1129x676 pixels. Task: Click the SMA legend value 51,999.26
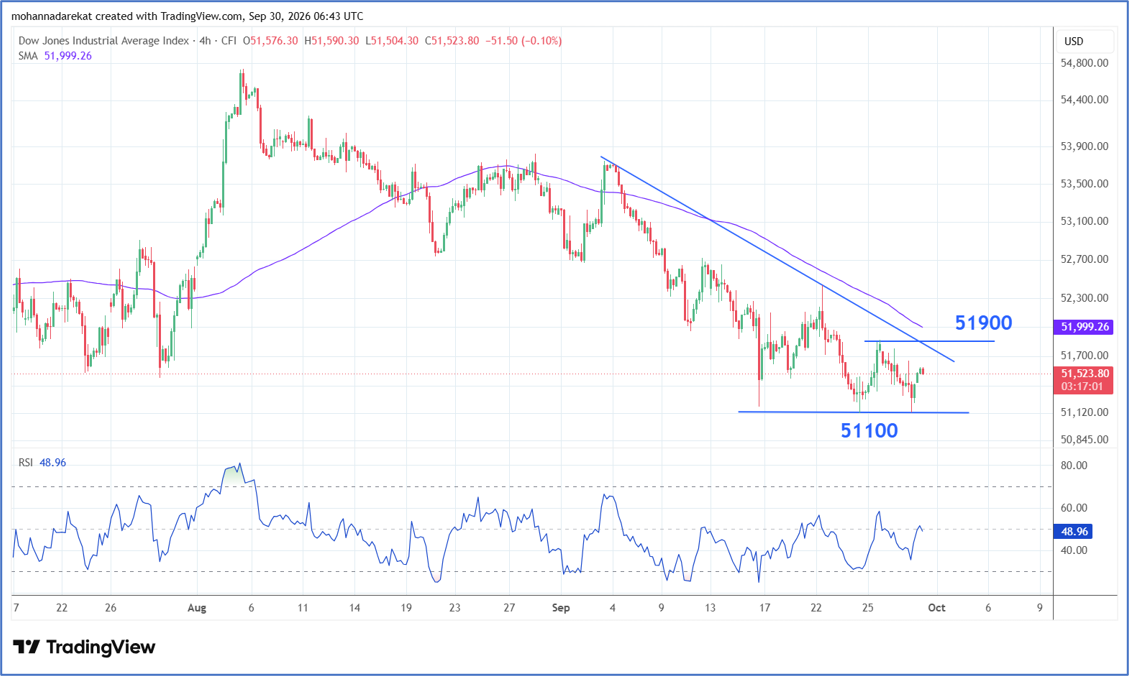pos(68,56)
